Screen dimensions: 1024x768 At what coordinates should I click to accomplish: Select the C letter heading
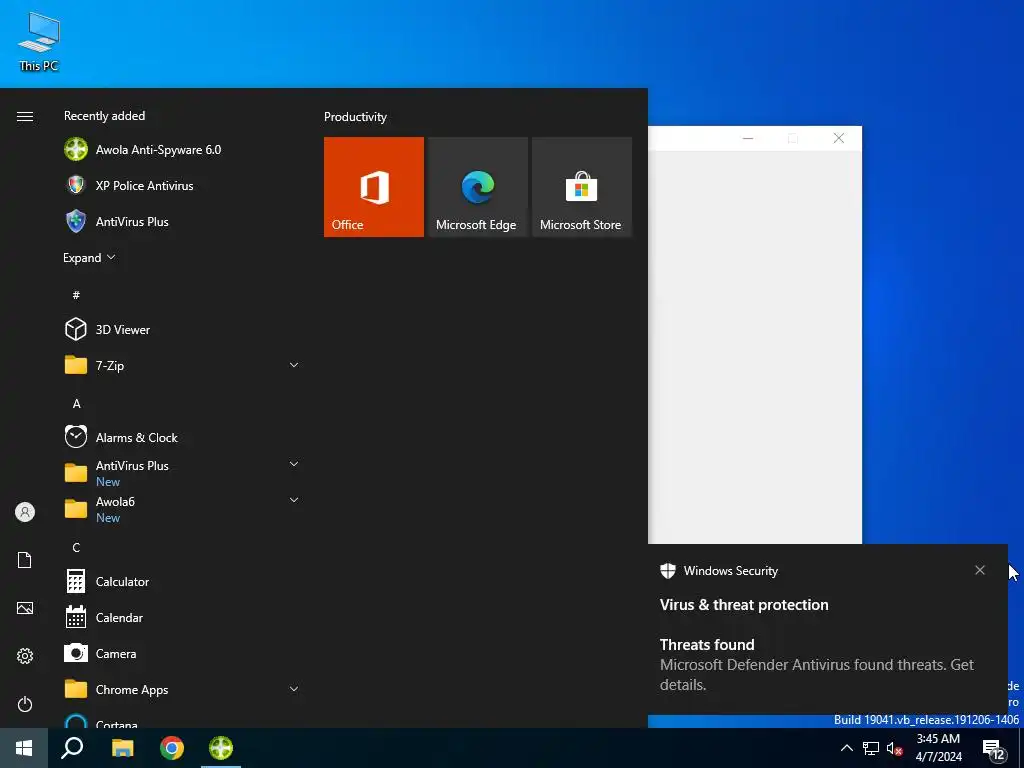point(76,547)
